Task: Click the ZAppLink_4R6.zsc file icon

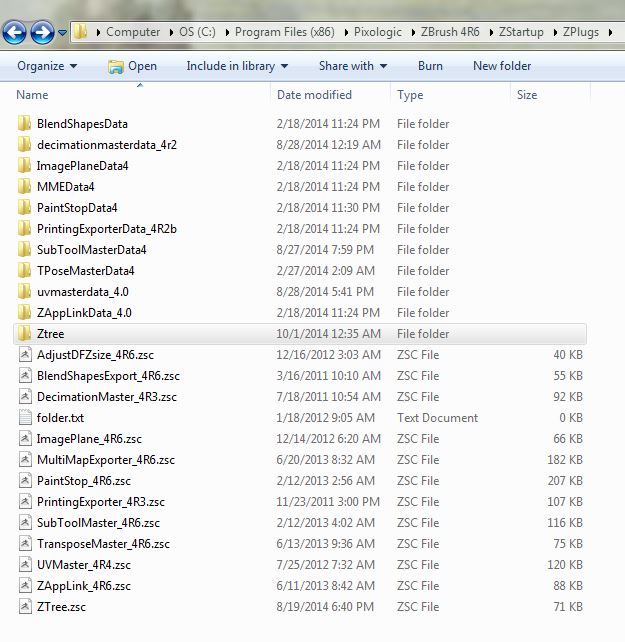Action: pyautogui.click(x=25, y=585)
